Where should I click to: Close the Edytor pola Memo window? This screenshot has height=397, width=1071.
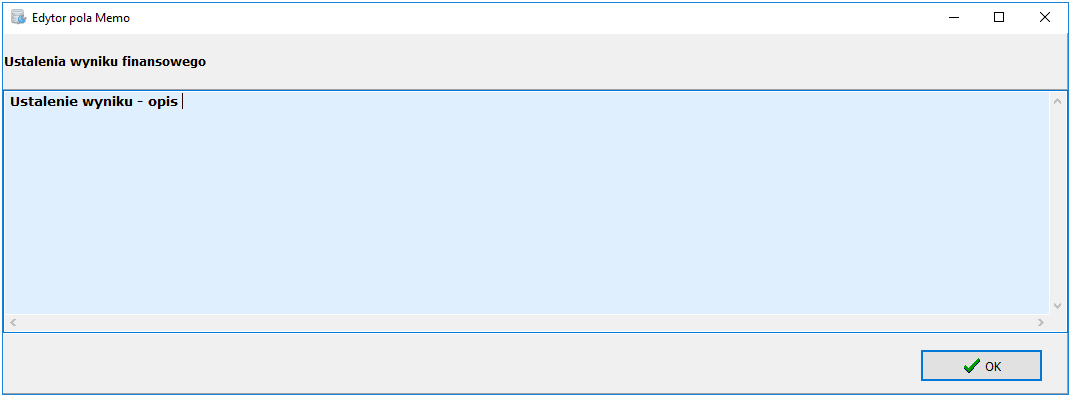click(1044, 18)
